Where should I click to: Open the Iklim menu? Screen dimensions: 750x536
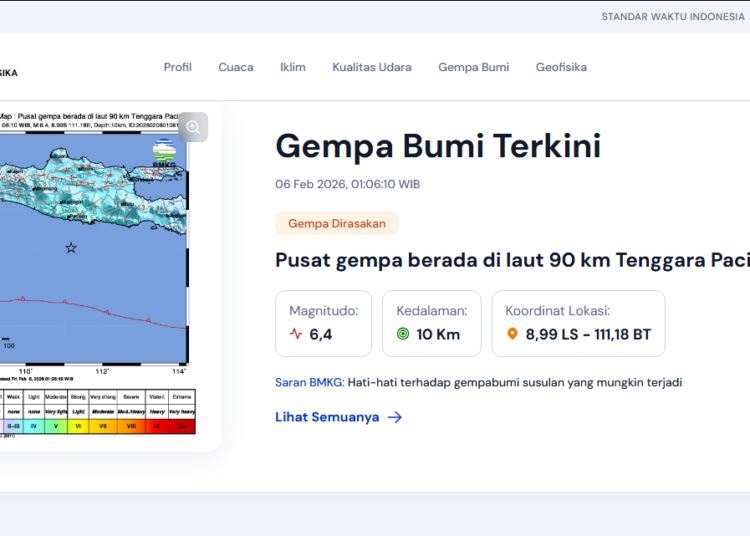(x=293, y=67)
